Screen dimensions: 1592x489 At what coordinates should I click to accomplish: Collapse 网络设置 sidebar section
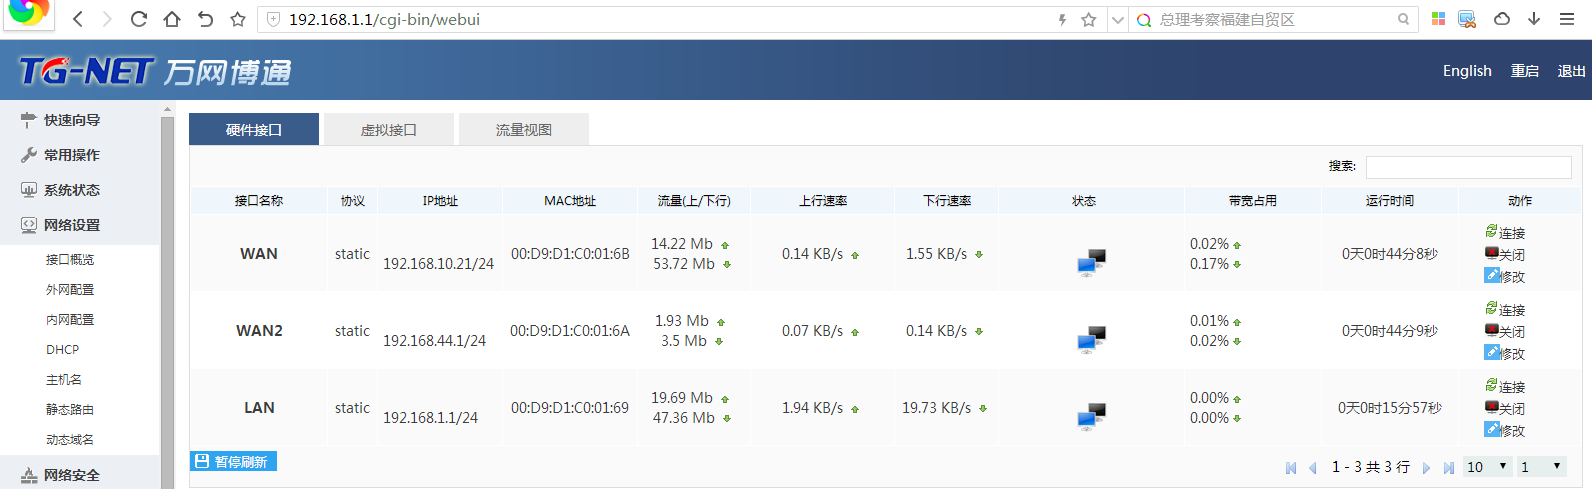72,225
